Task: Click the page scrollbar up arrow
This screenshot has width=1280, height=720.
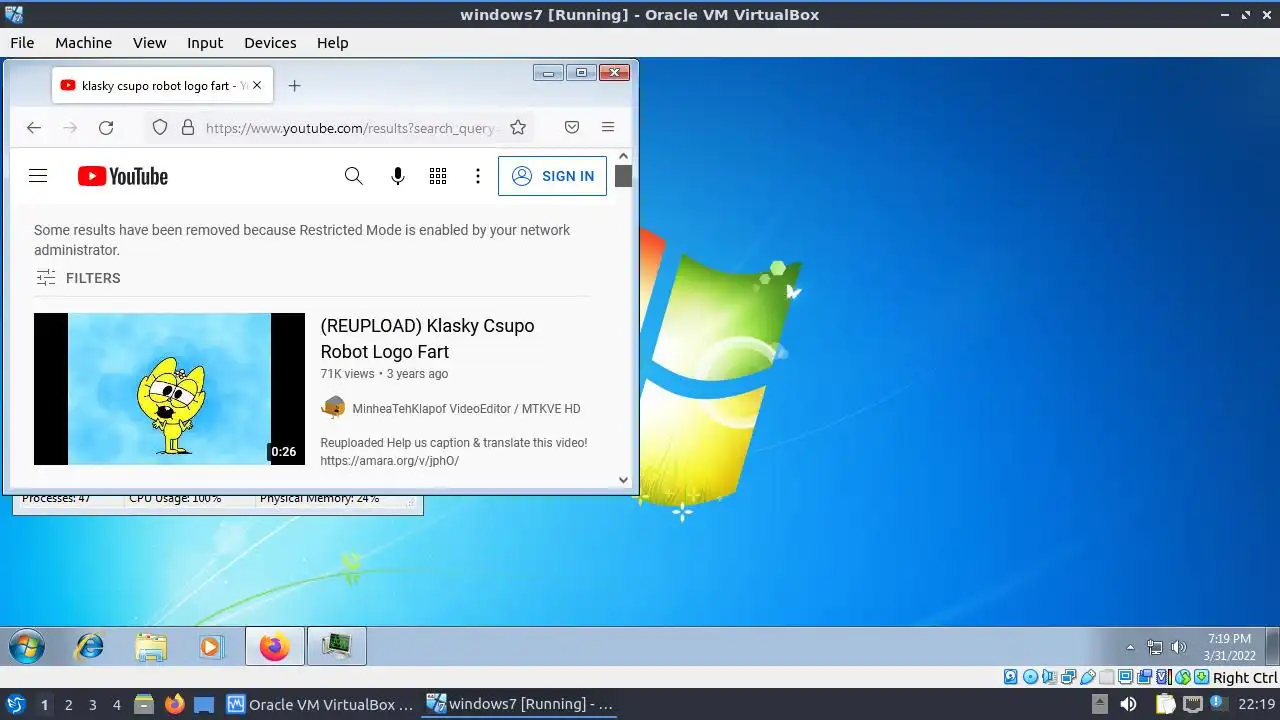Action: (623, 156)
